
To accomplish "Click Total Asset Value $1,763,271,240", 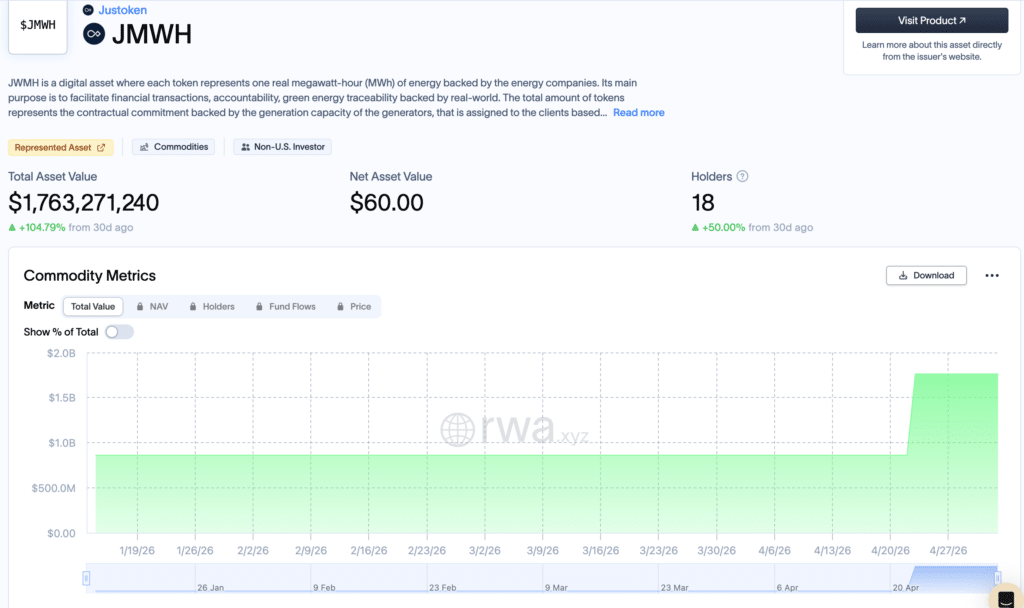I will (x=84, y=202).
